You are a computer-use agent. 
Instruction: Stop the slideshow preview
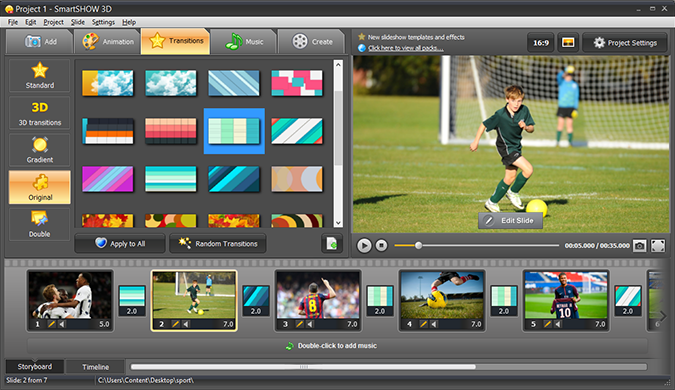(x=381, y=245)
